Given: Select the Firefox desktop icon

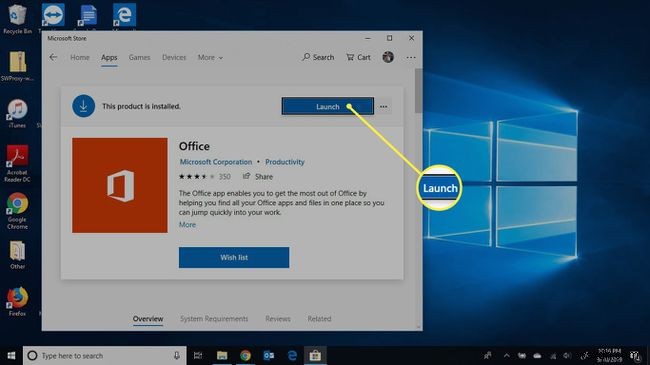Looking at the screenshot, I should pos(17,302).
